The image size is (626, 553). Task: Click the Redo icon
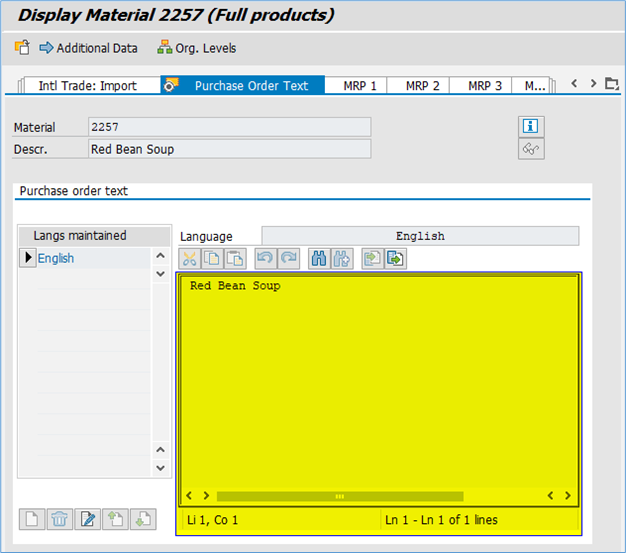point(288,258)
